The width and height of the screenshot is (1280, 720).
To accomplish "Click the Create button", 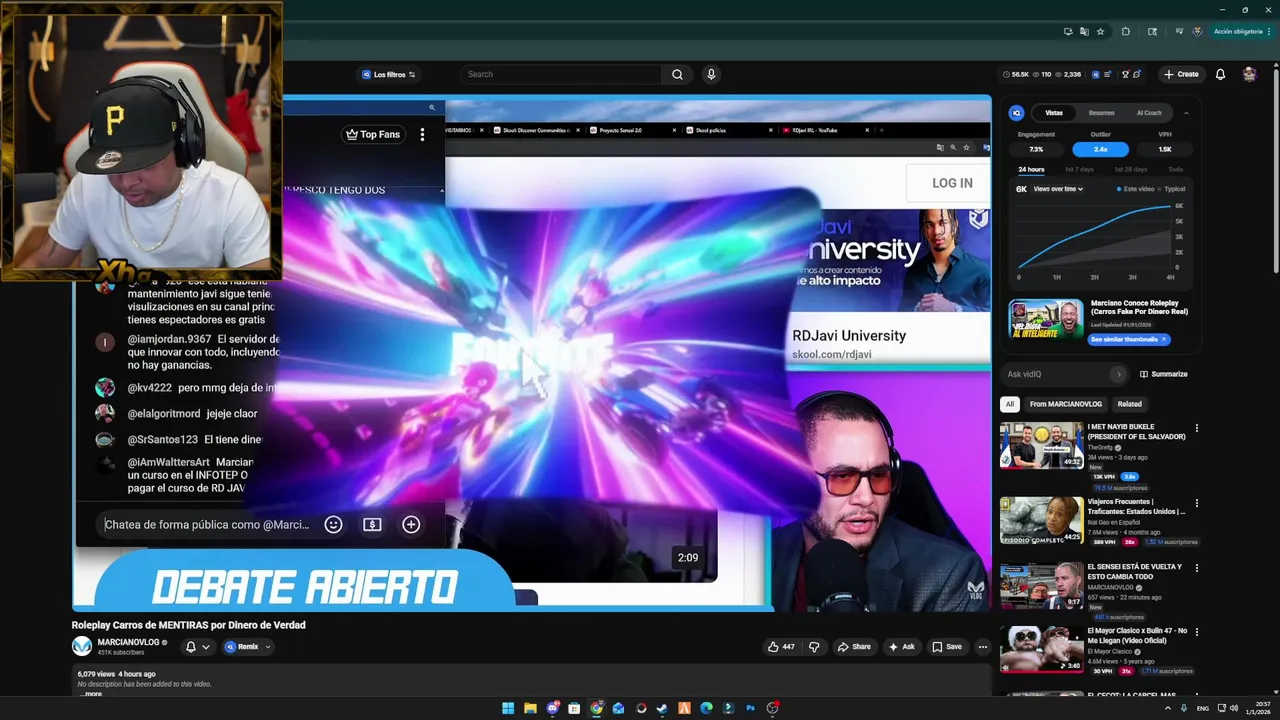I will [1181, 74].
